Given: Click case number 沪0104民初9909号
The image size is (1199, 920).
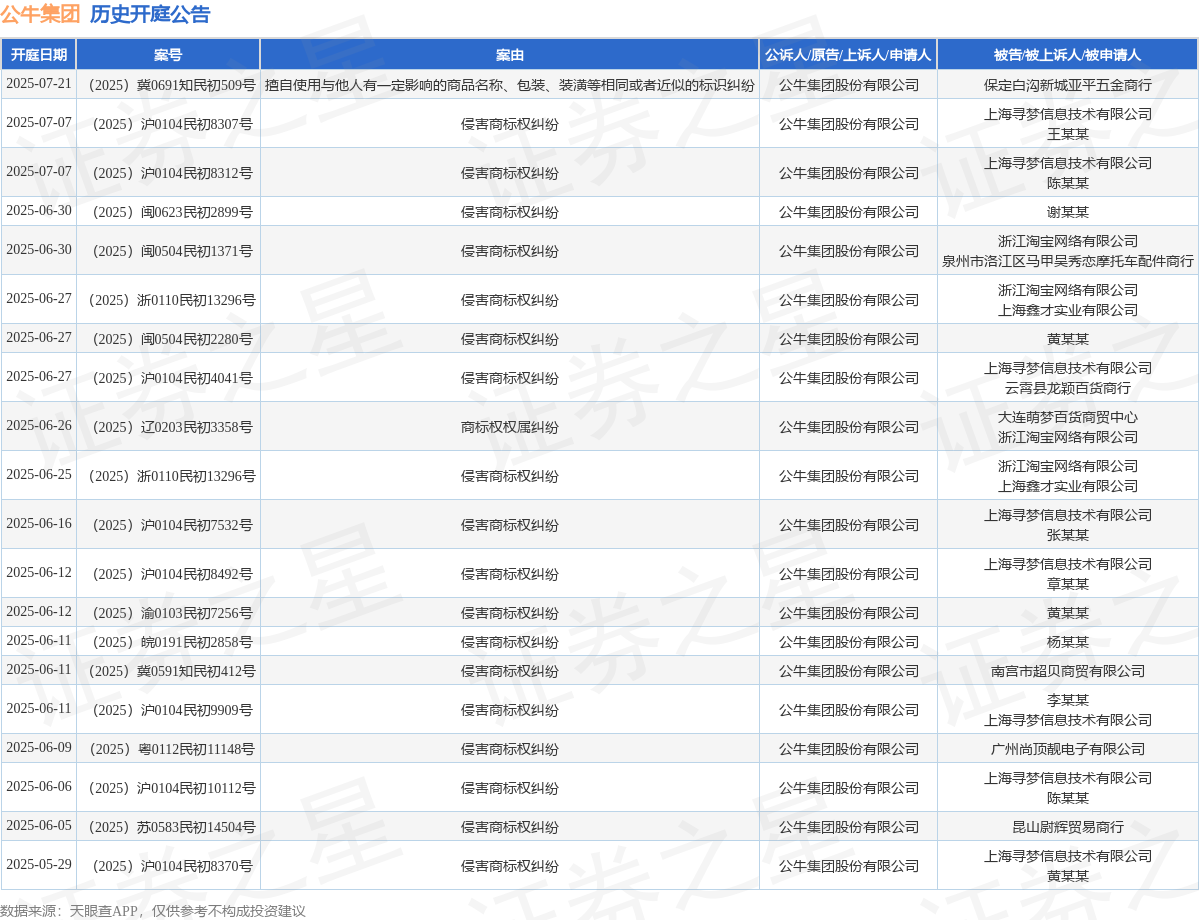Looking at the screenshot, I should [x=168, y=710].
